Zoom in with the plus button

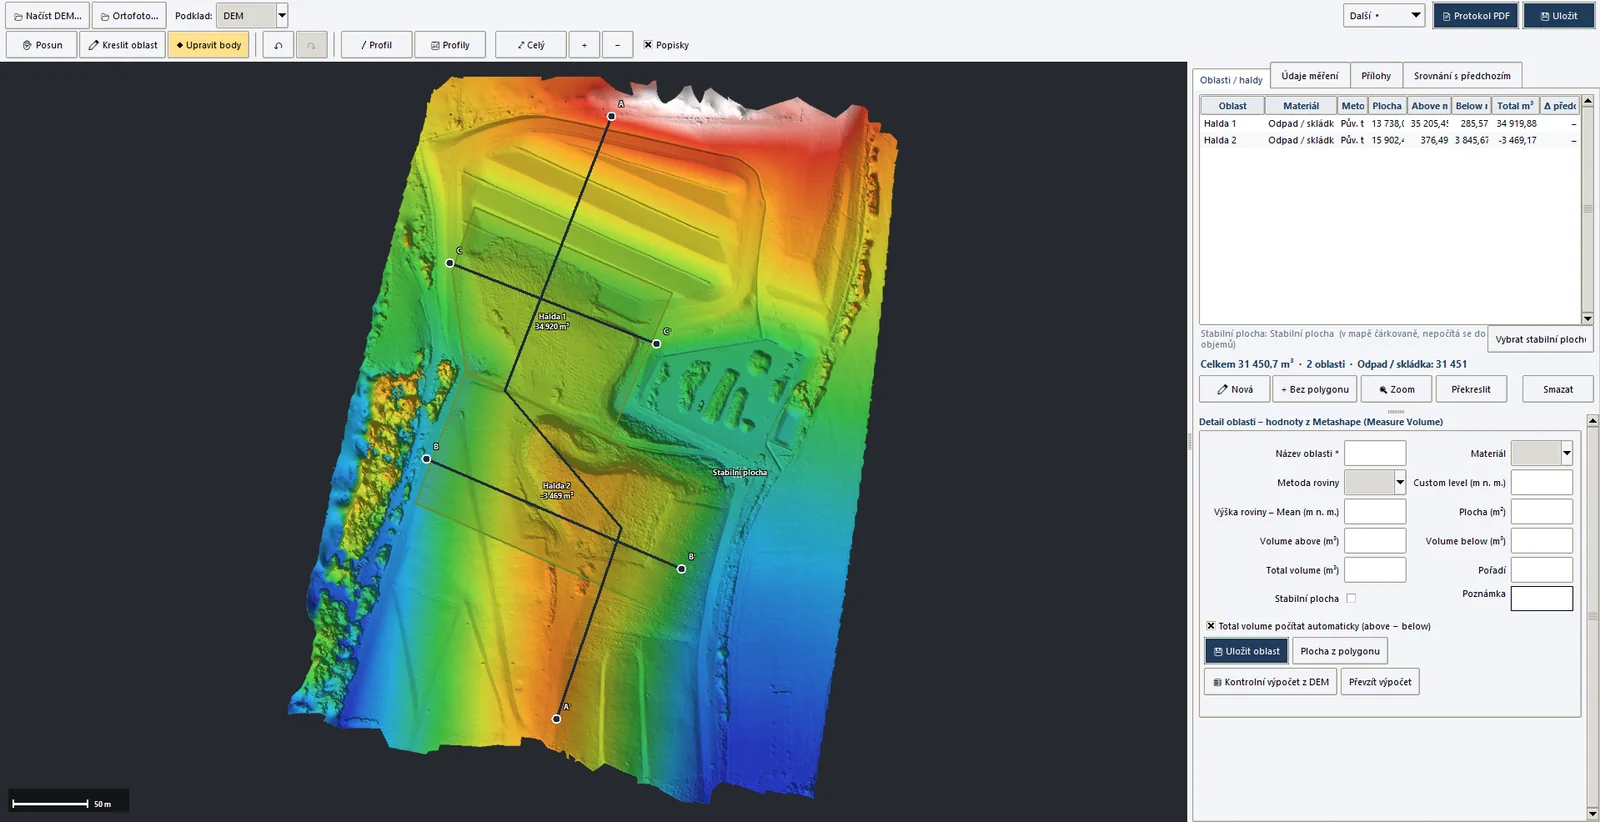pos(584,45)
